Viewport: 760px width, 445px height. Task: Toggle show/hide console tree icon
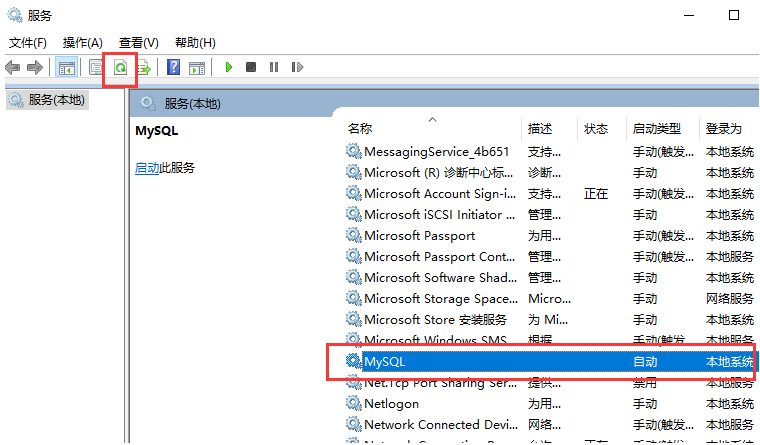click(66, 67)
